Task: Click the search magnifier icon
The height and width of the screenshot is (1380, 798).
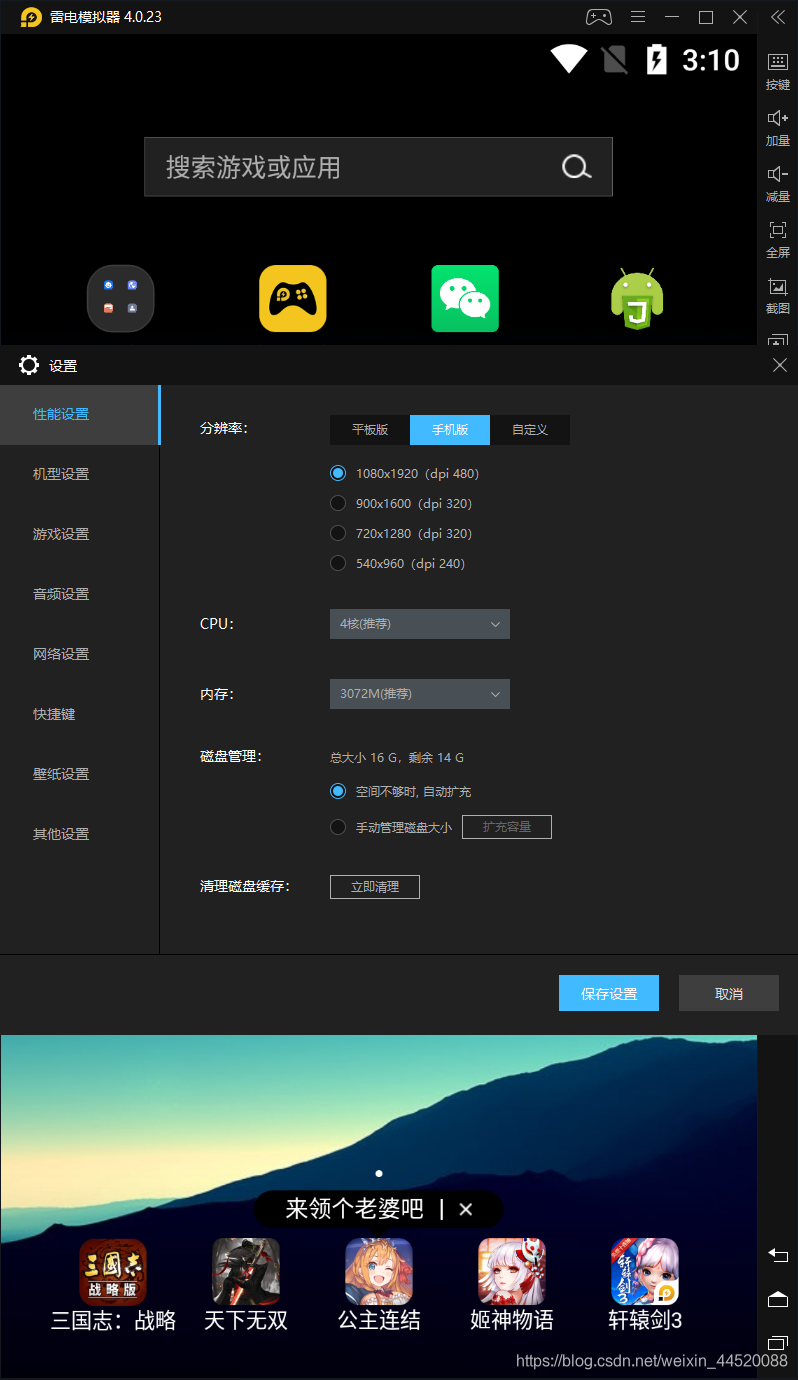Action: tap(576, 167)
